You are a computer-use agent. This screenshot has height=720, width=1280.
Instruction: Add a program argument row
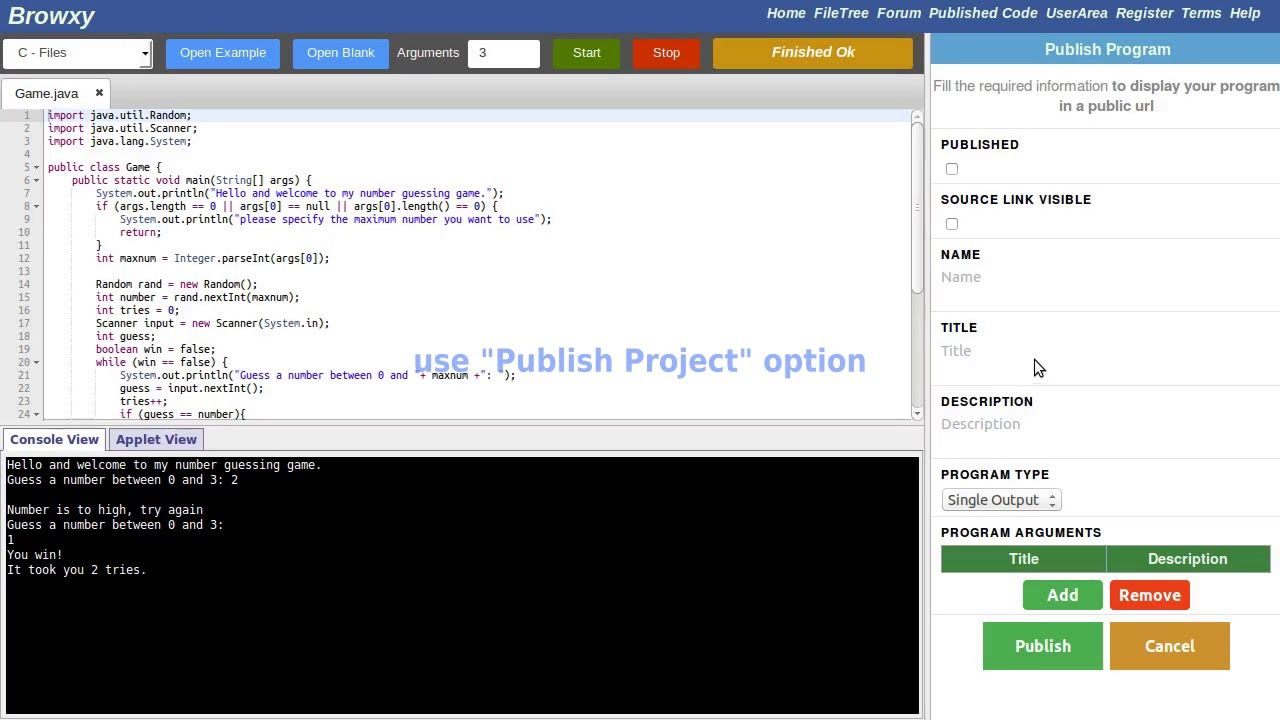click(x=1062, y=595)
